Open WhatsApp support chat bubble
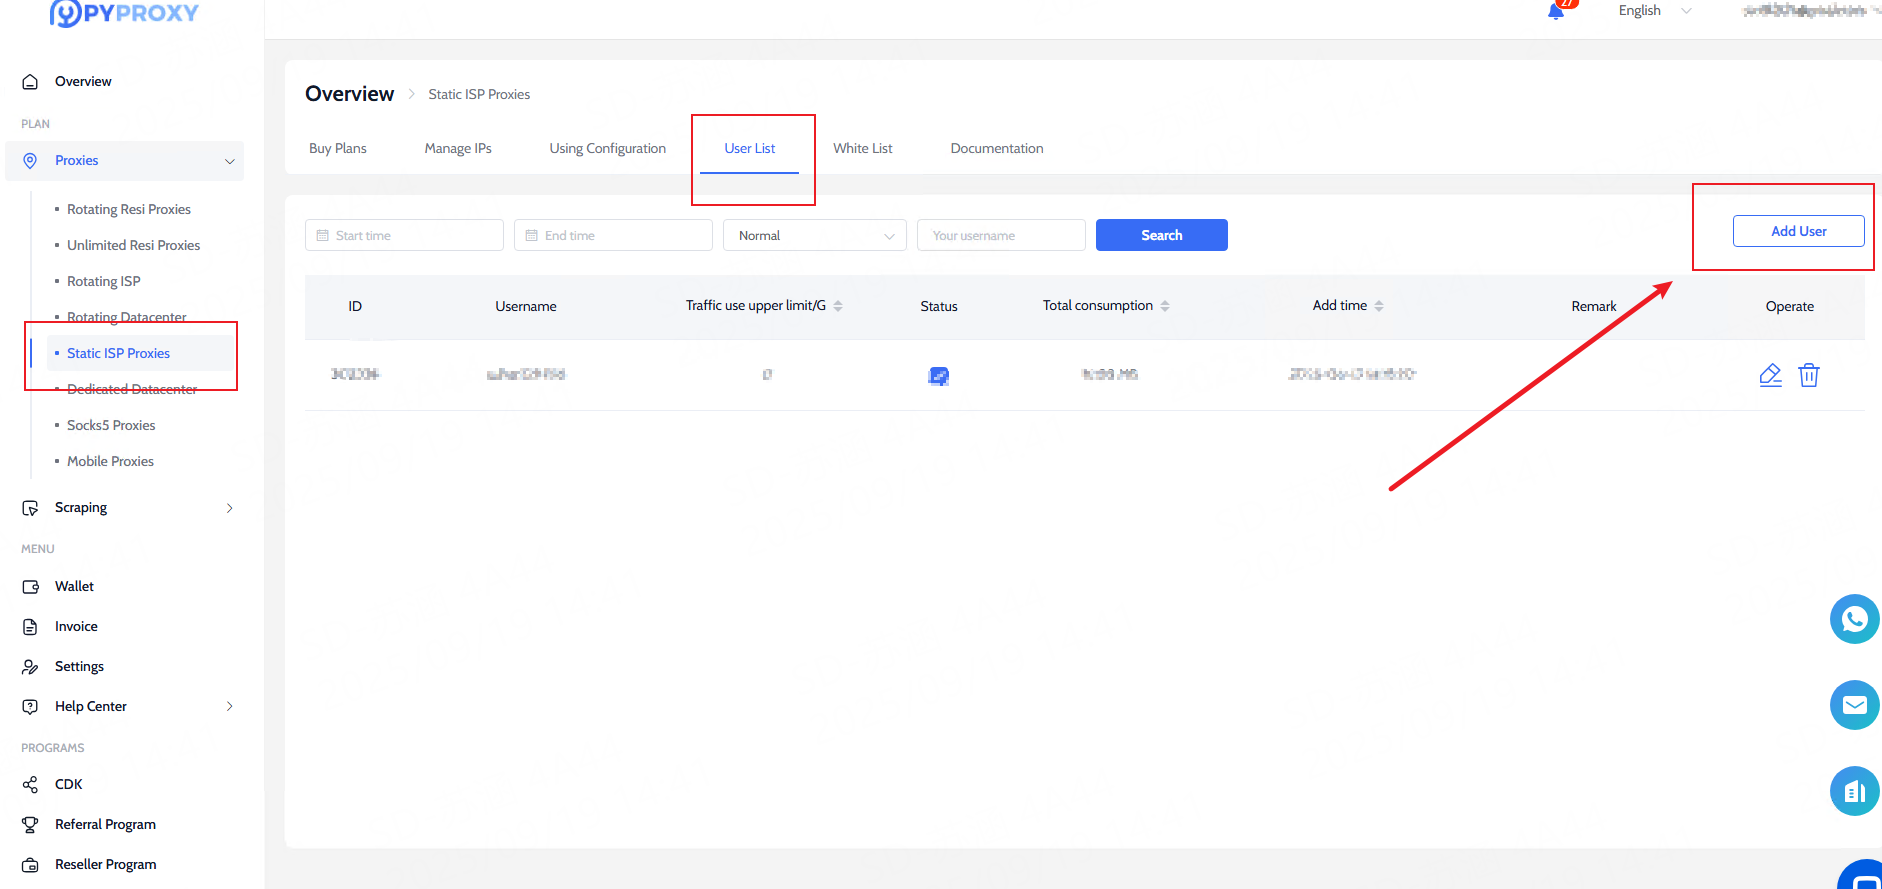 click(1854, 619)
